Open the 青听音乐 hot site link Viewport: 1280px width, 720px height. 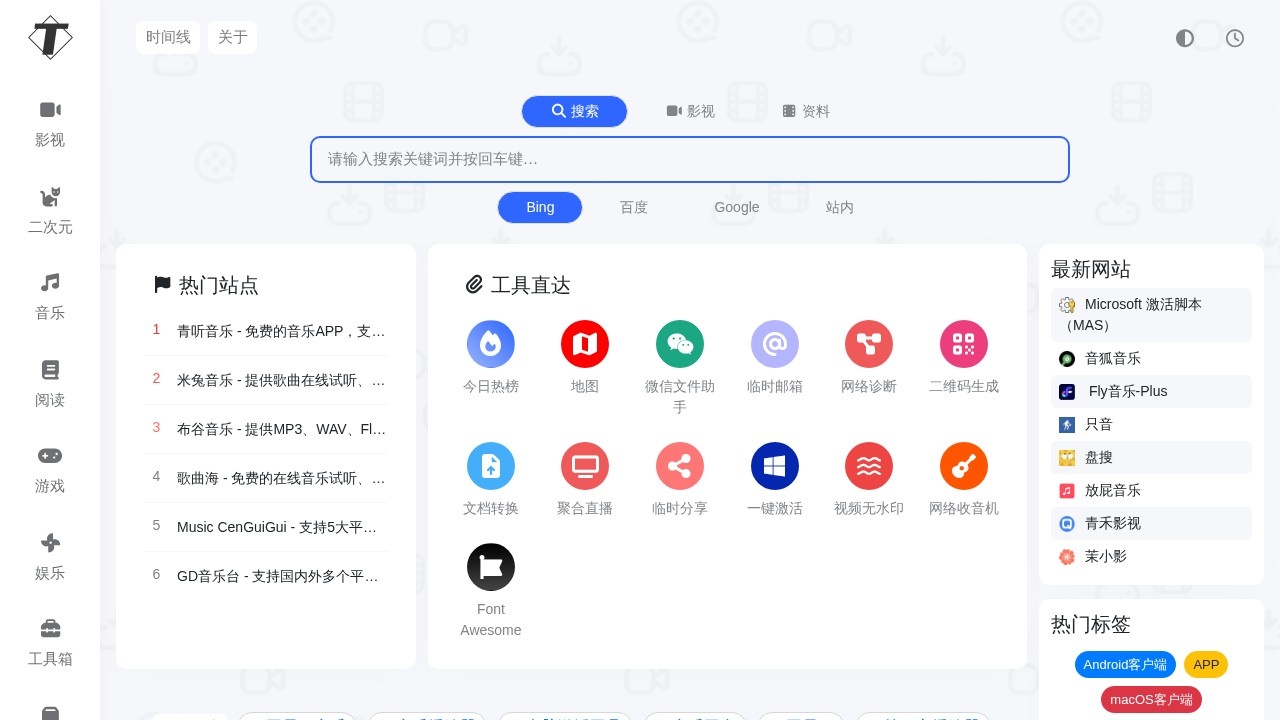tap(281, 331)
